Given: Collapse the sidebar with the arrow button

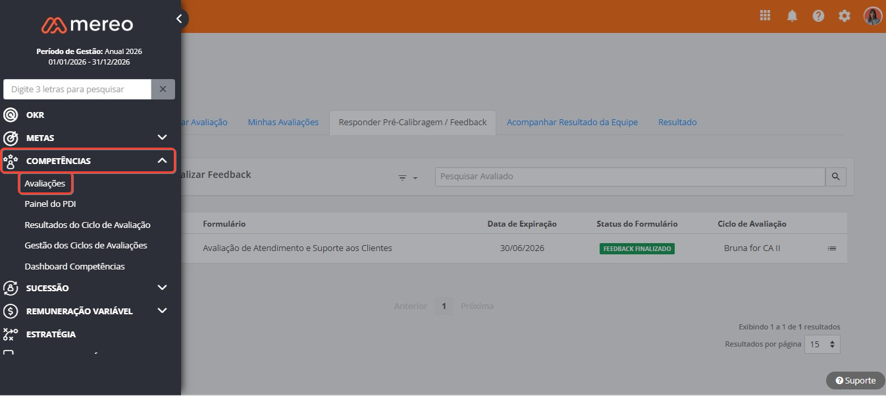Looking at the screenshot, I should coord(179,19).
